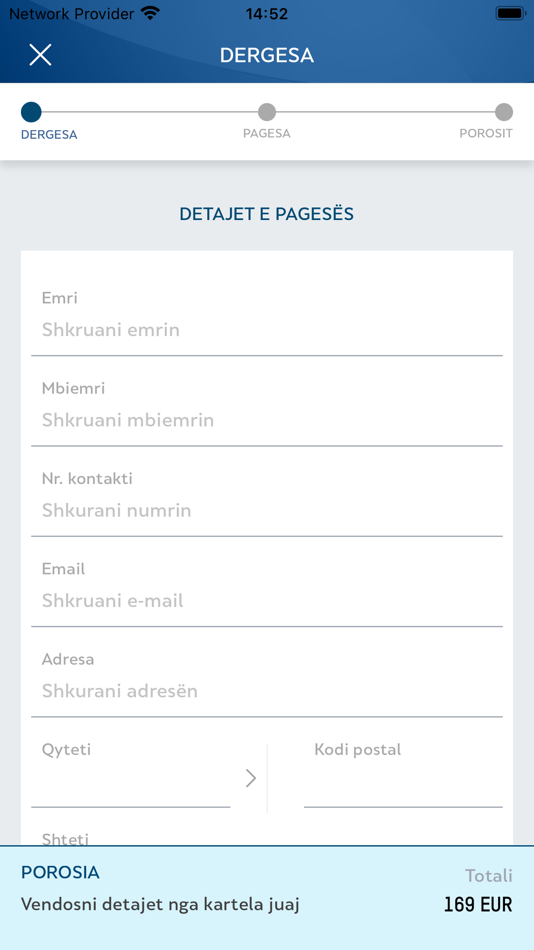Tap the POROSIA order summary heading
534x950 pixels.
[x=60, y=872]
